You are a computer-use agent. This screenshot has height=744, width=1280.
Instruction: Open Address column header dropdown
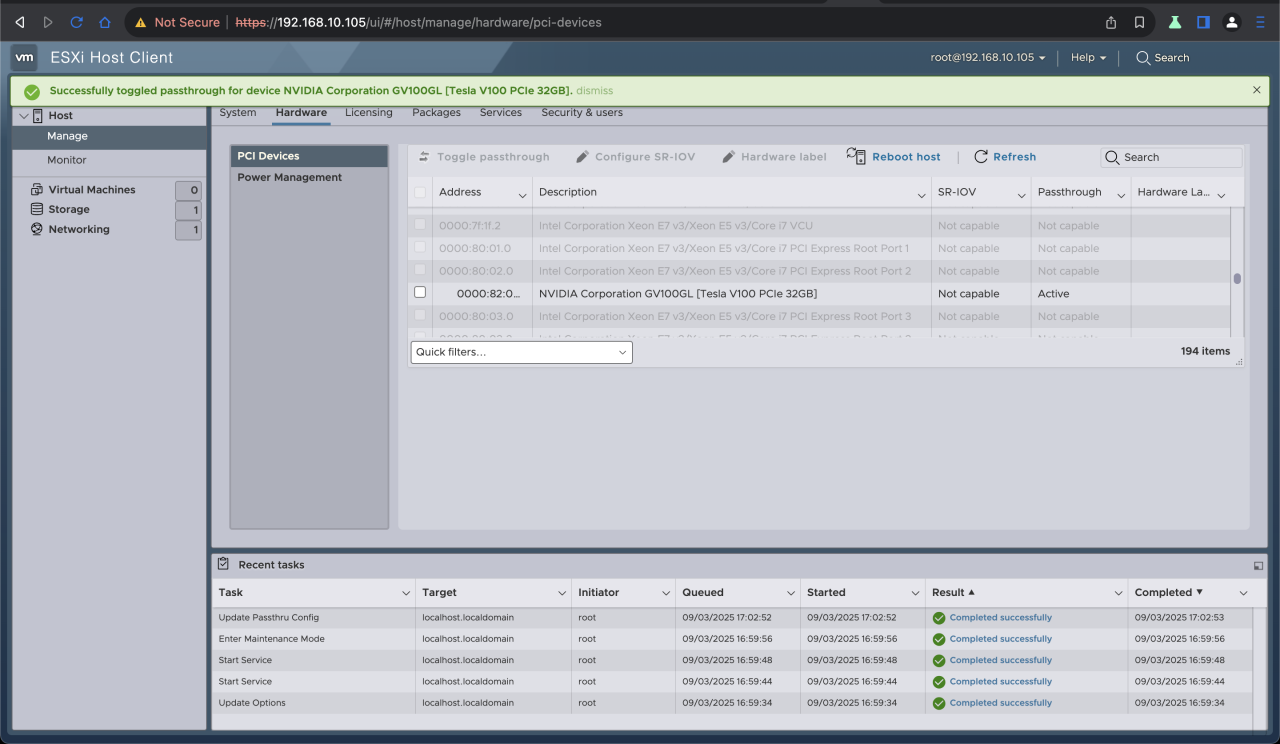522,194
